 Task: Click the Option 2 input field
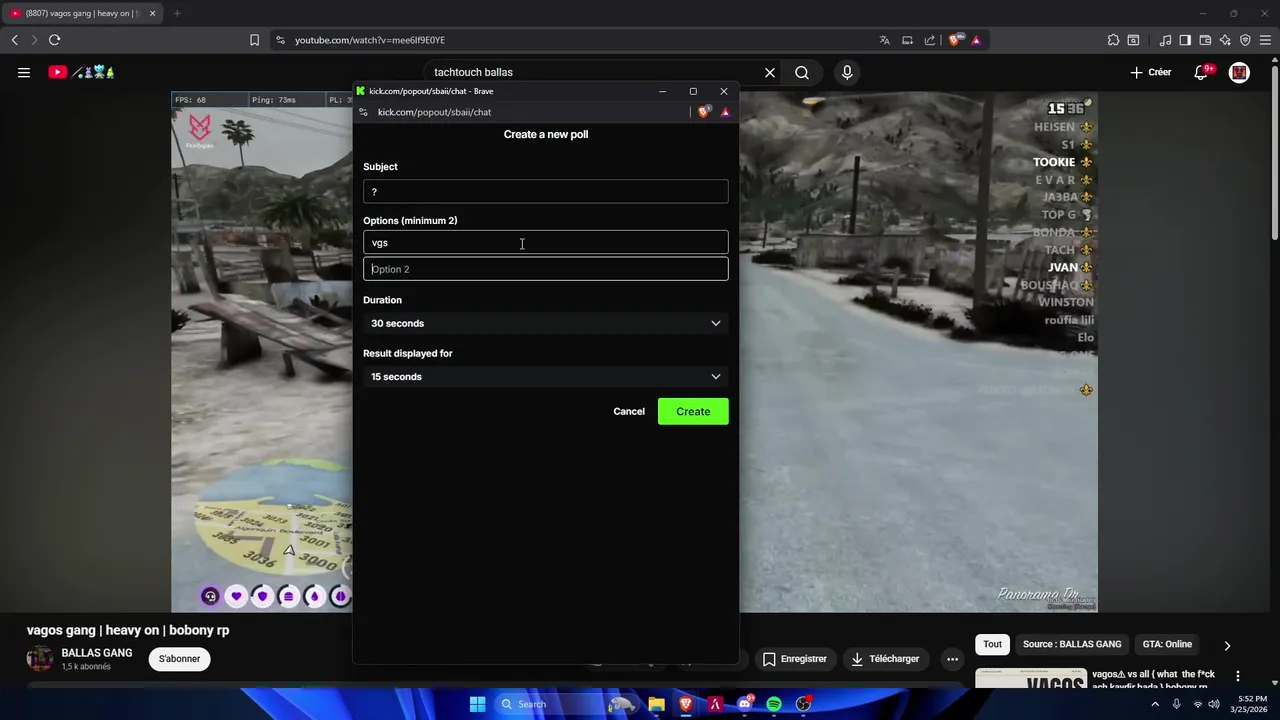click(x=546, y=269)
